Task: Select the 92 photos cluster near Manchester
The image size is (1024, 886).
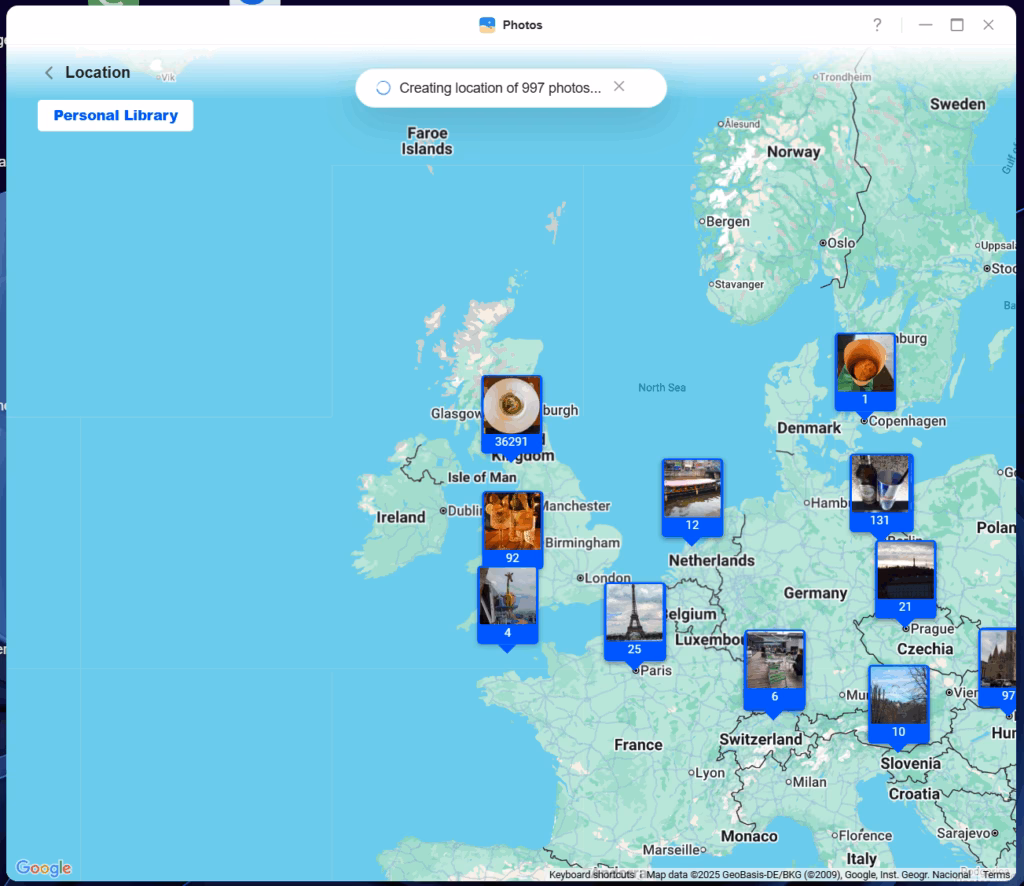Action: pos(512,527)
